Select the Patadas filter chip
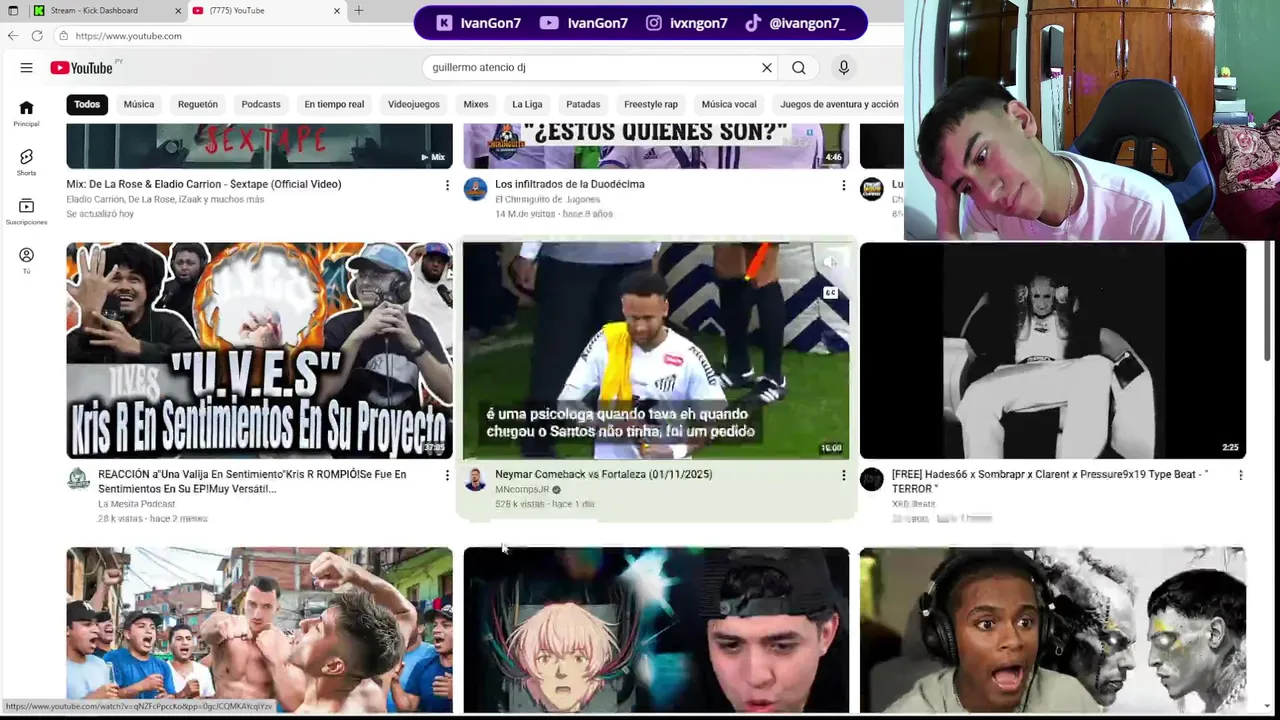This screenshot has height=720, width=1280. click(x=583, y=104)
